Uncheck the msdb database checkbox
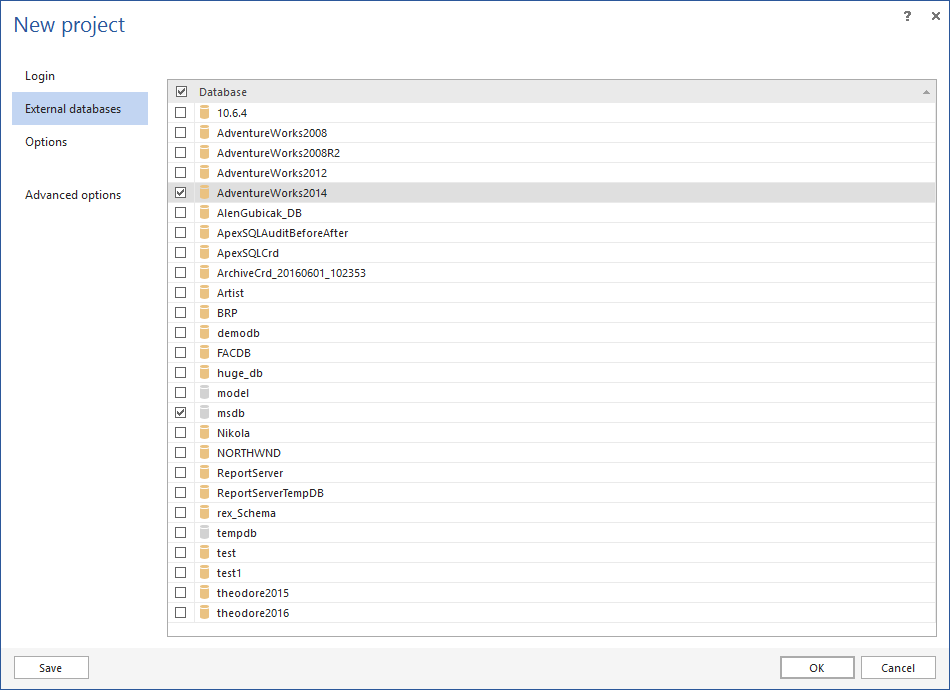Viewport: 950px width, 690px height. (181, 413)
